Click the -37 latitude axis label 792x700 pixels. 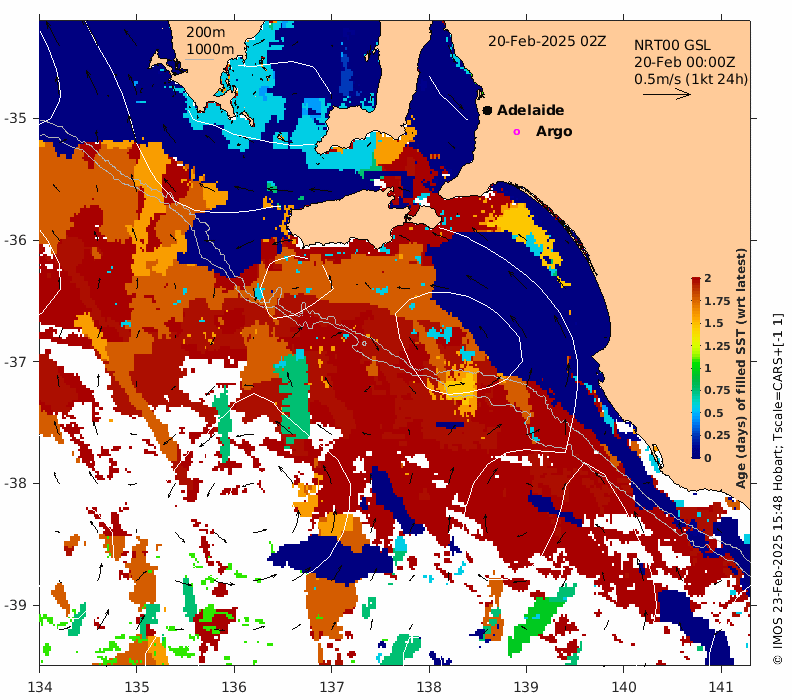click(x=15, y=362)
